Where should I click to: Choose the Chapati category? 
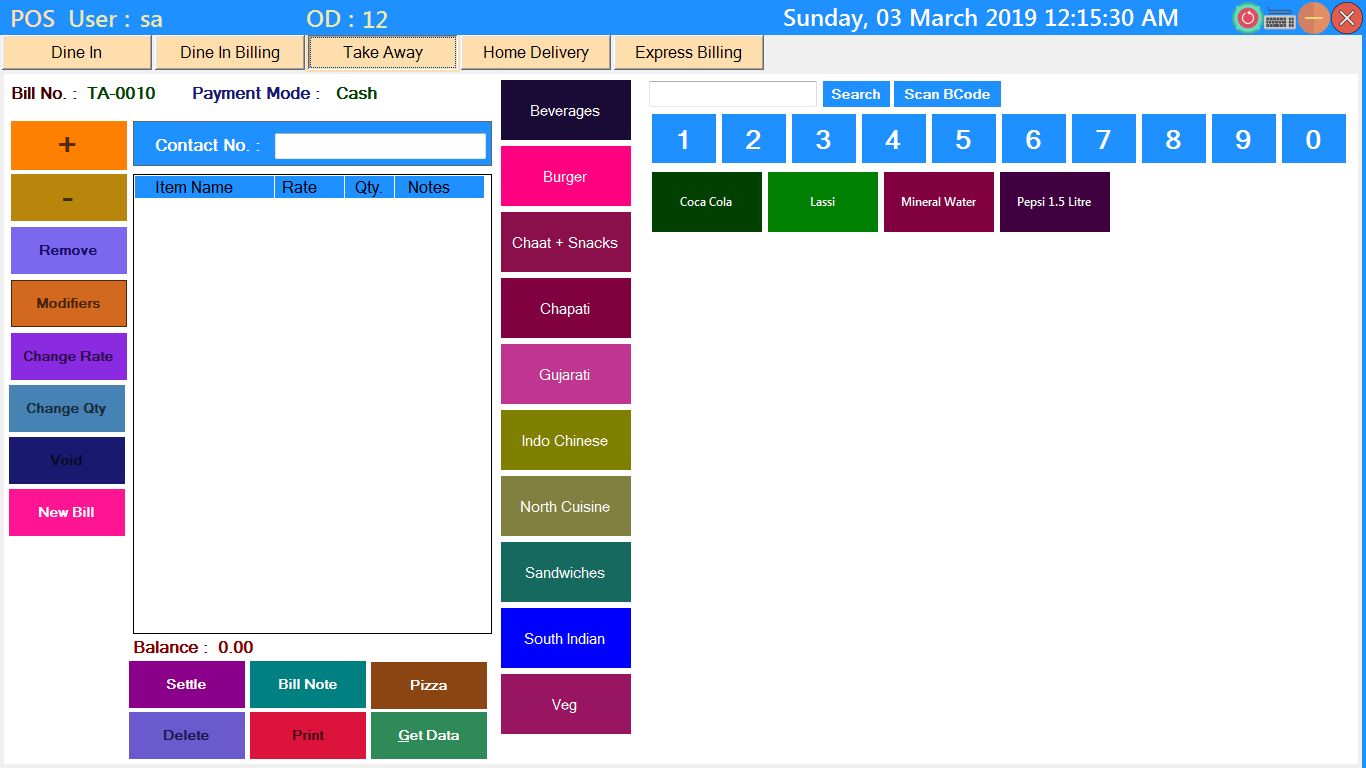point(566,308)
